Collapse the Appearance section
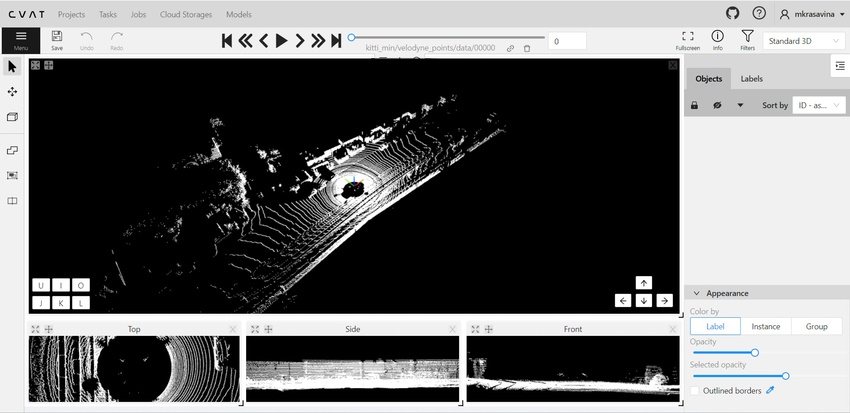850x413 pixels. (x=697, y=293)
